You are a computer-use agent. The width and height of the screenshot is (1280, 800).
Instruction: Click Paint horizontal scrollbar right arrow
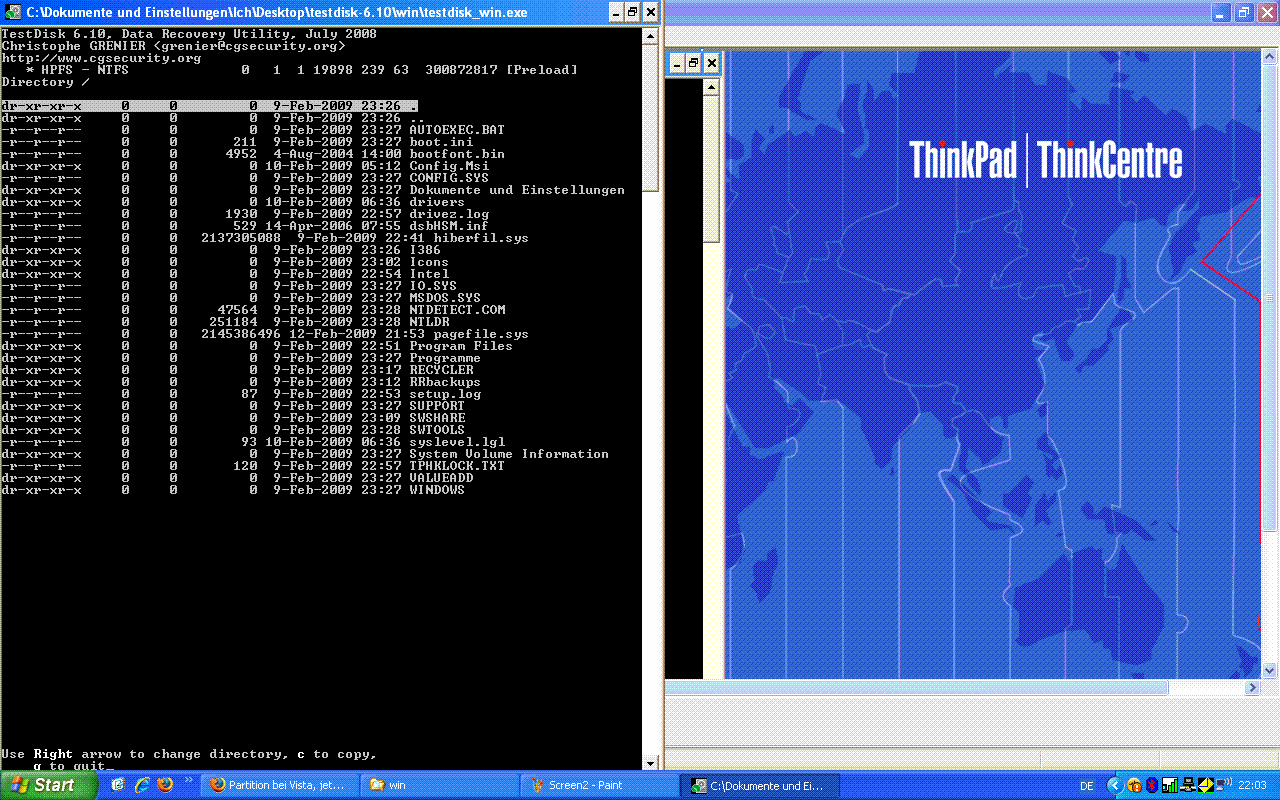click(x=1252, y=688)
